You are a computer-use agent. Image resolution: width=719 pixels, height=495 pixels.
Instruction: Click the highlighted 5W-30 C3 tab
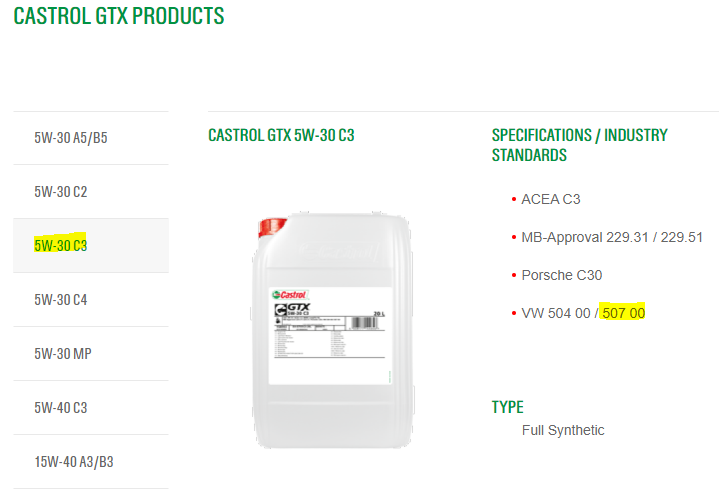[x=91, y=245]
